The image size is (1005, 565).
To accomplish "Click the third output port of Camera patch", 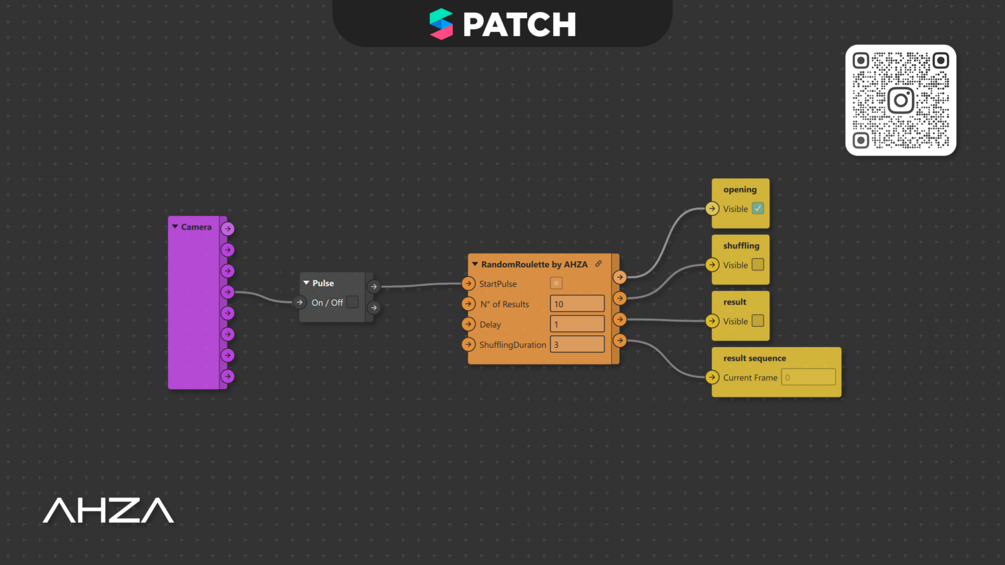I will 228,271.
